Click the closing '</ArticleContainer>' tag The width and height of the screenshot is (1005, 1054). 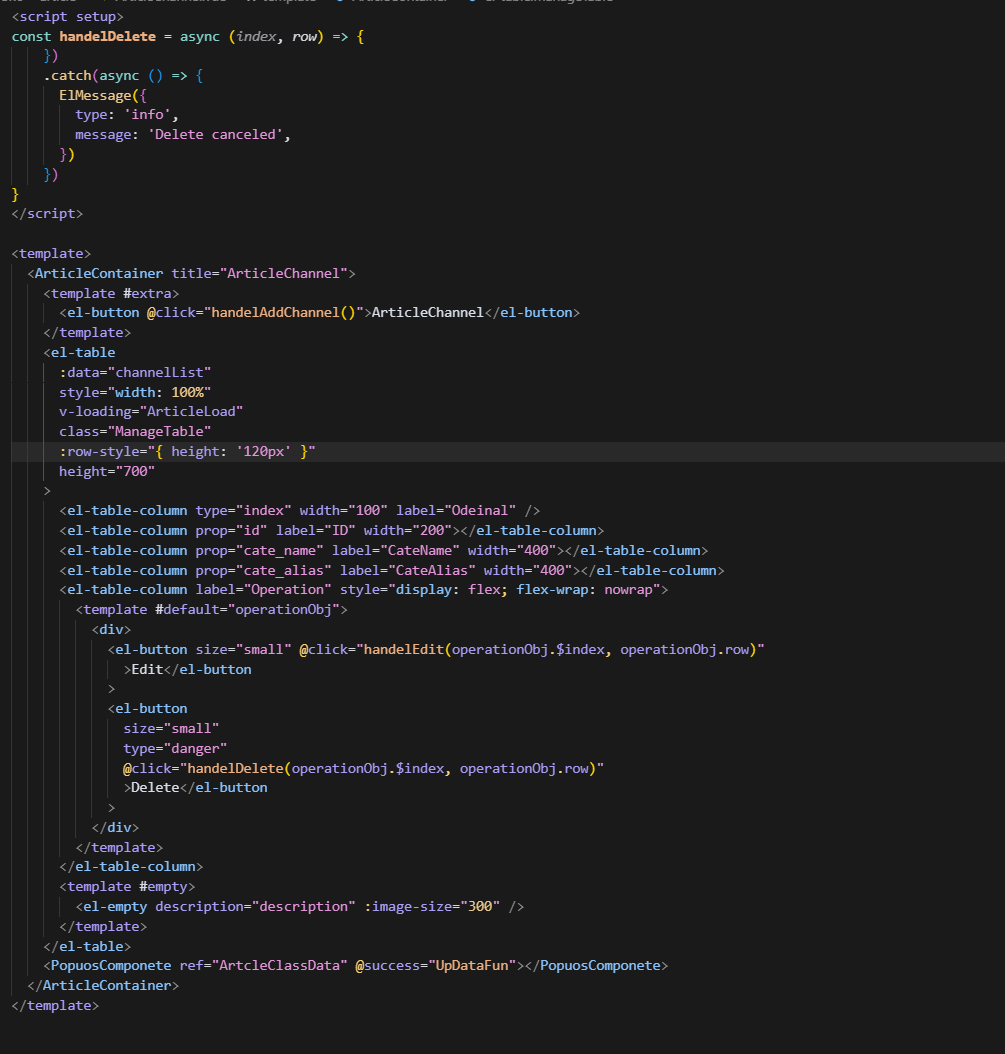pyautogui.click(x=104, y=985)
